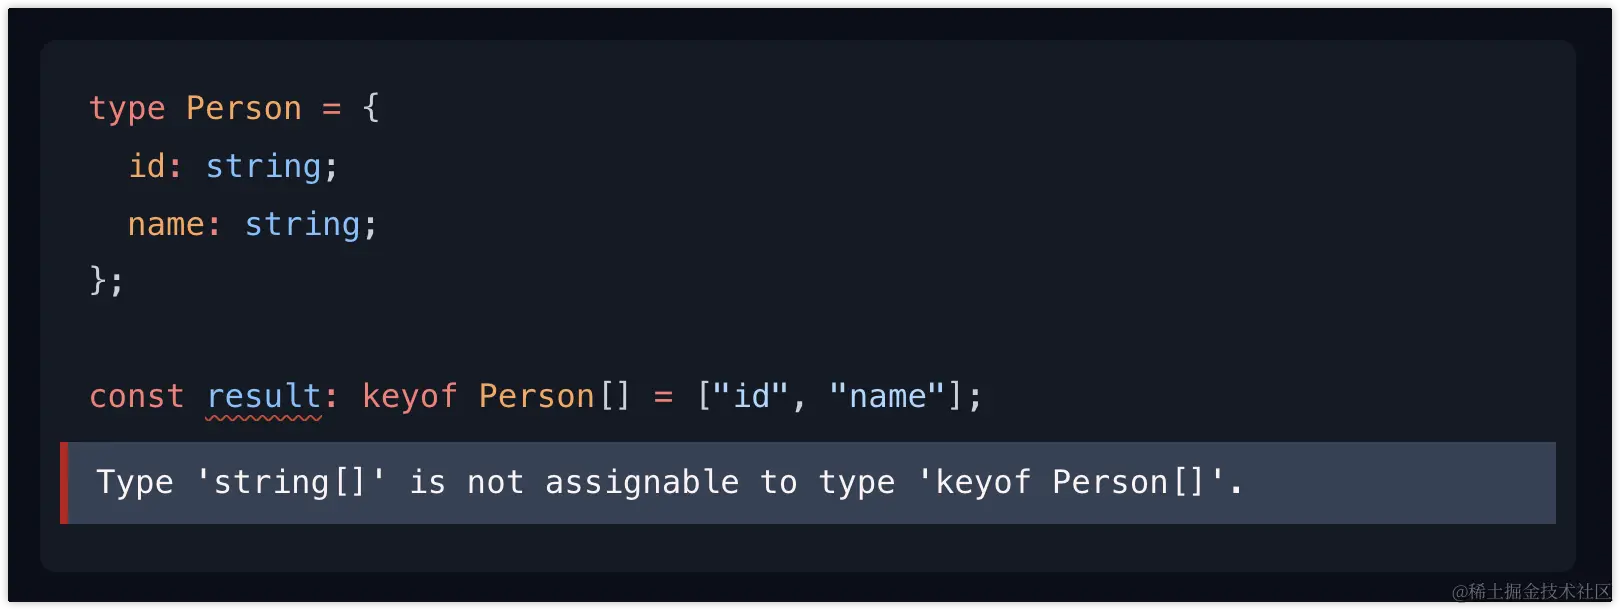Click the string type after id
Viewport: 1620px width, 610px height.
pyautogui.click(x=264, y=166)
